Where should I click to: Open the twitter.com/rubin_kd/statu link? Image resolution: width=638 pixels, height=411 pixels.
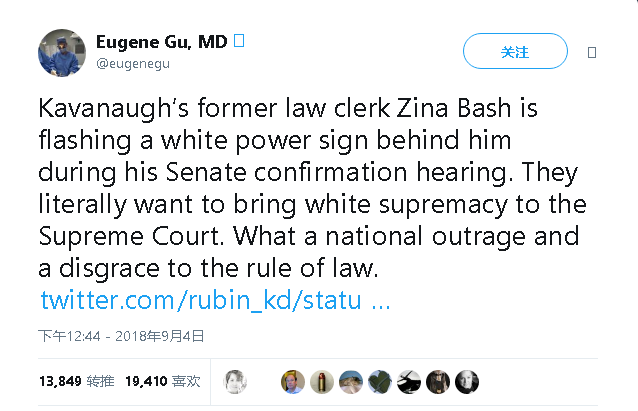pyautogui.click(x=215, y=300)
